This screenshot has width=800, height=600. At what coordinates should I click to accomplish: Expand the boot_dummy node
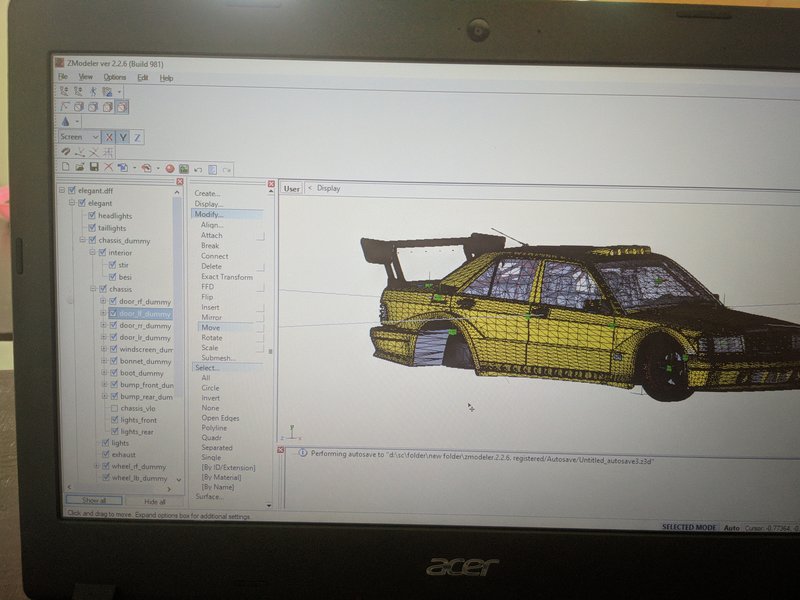(104, 372)
